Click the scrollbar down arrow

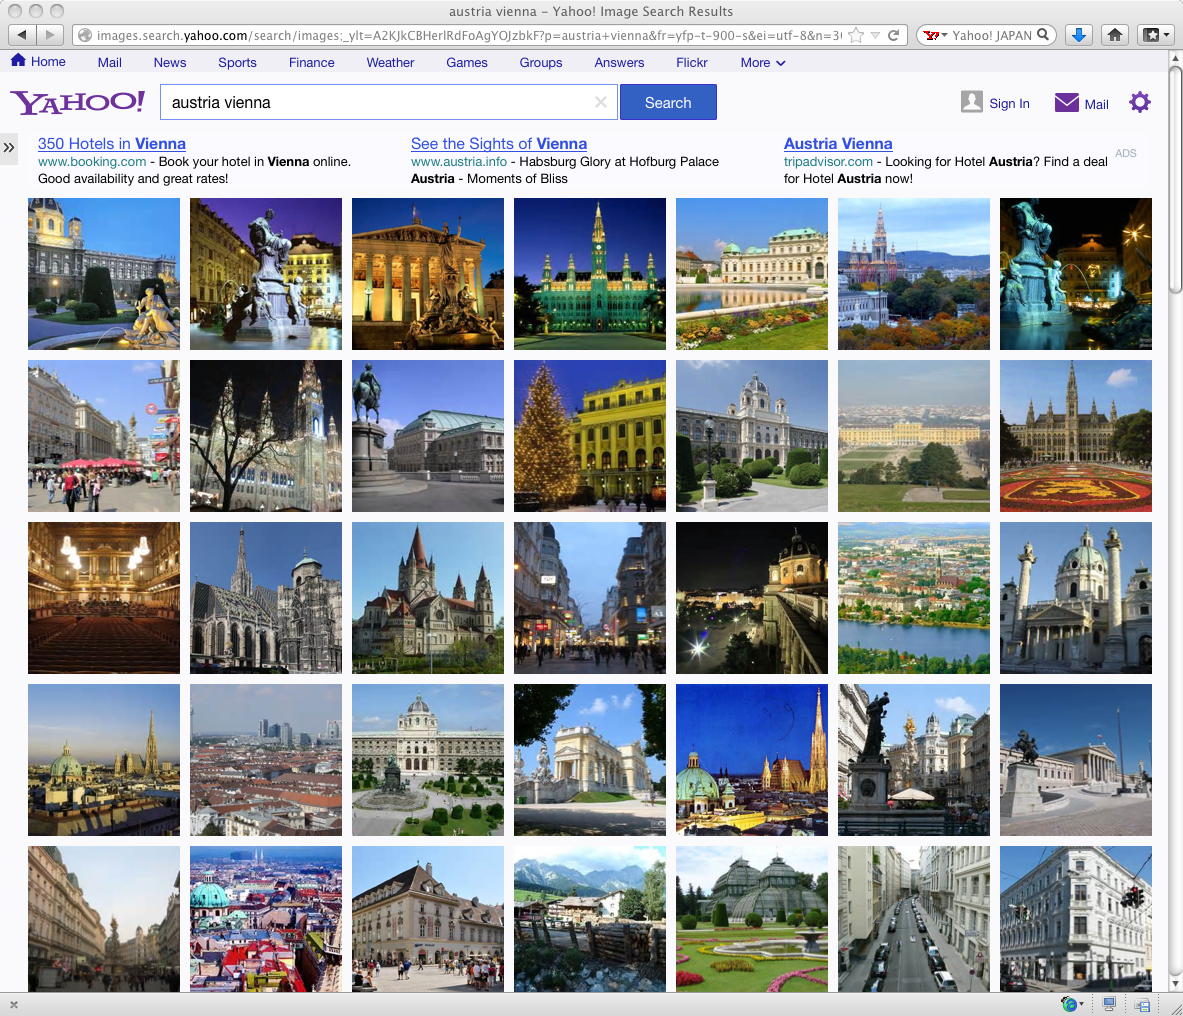pos(1175,983)
